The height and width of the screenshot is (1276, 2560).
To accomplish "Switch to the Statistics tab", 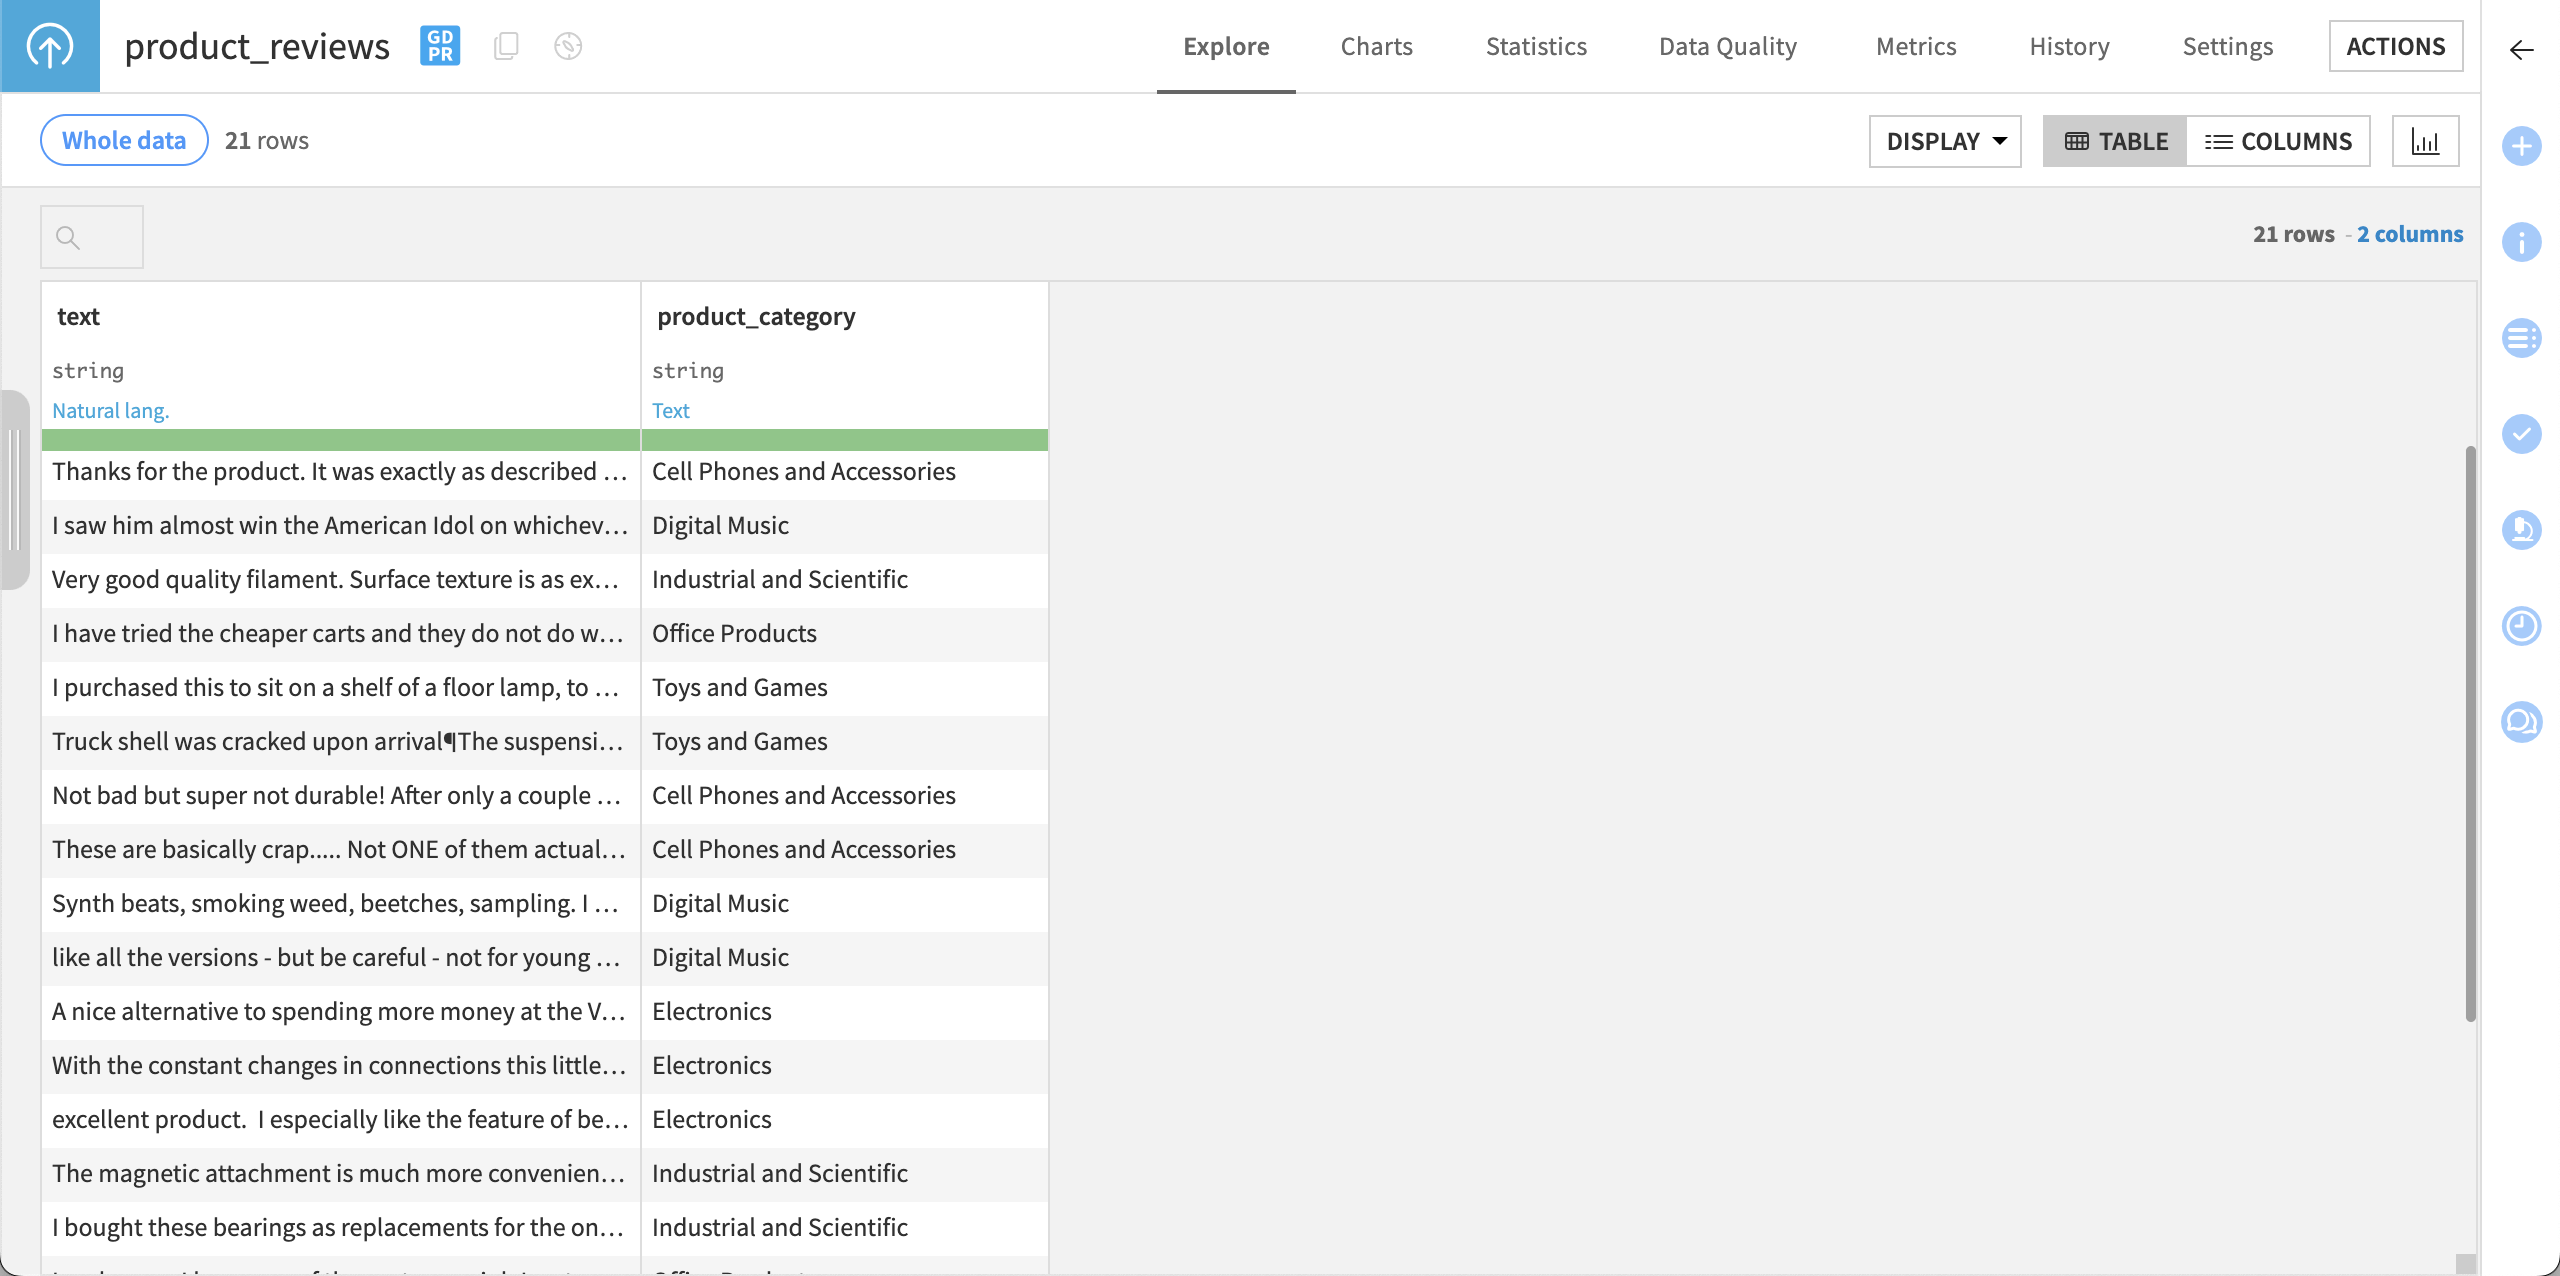I will (1536, 46).
